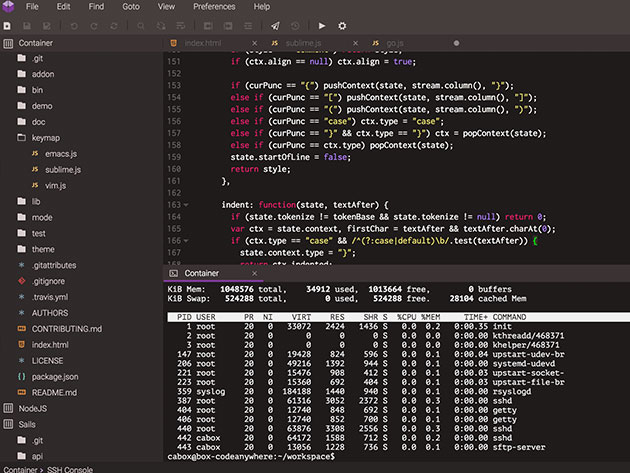Open the Preferences menu

coord(214,7)
